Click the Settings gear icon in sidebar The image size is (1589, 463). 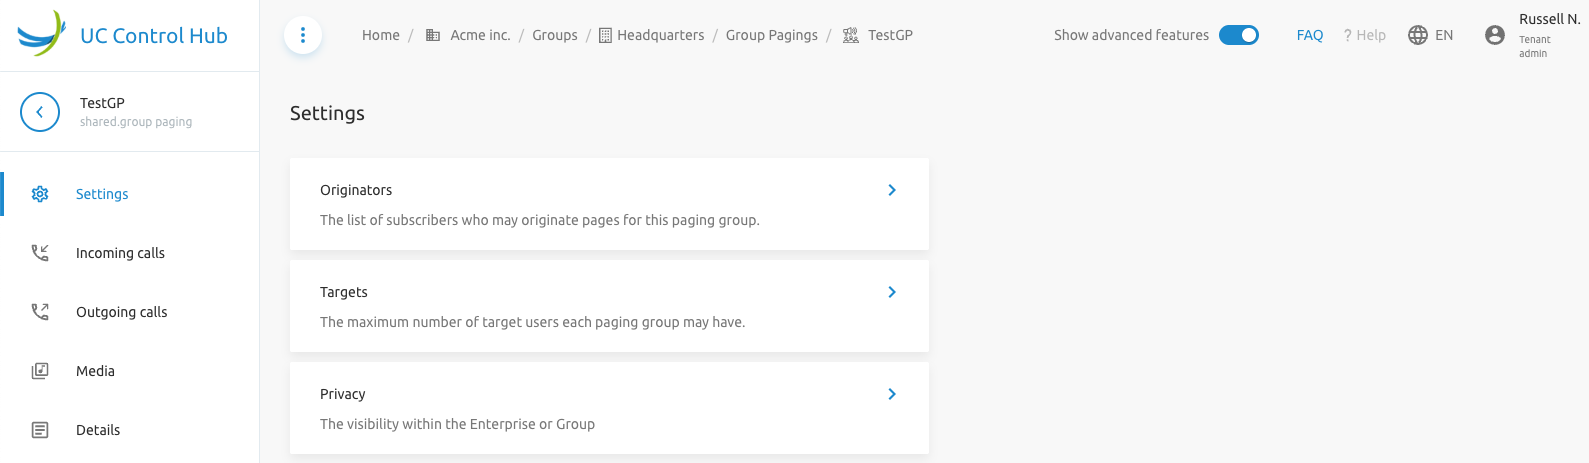(x=40, y=194)
